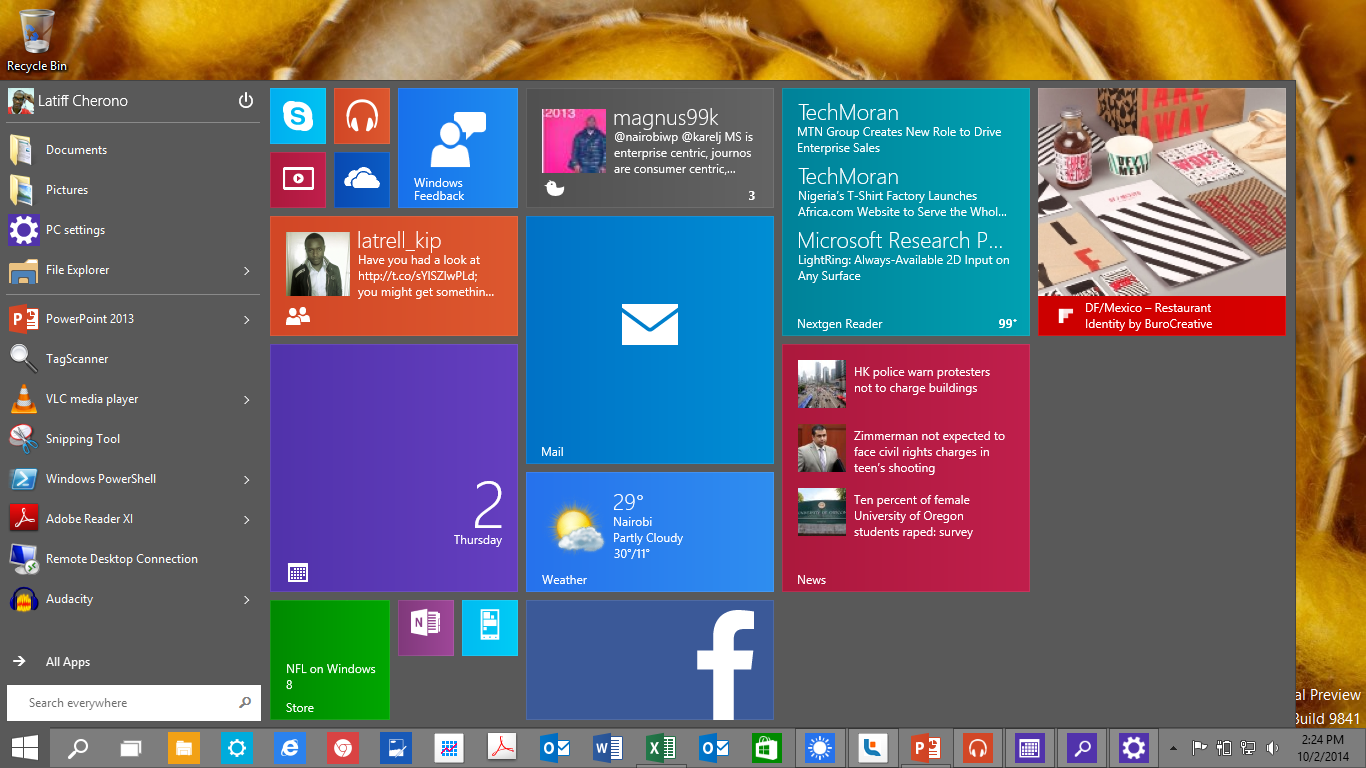Expand the File Explorer jump list arrow

[246, 270]
